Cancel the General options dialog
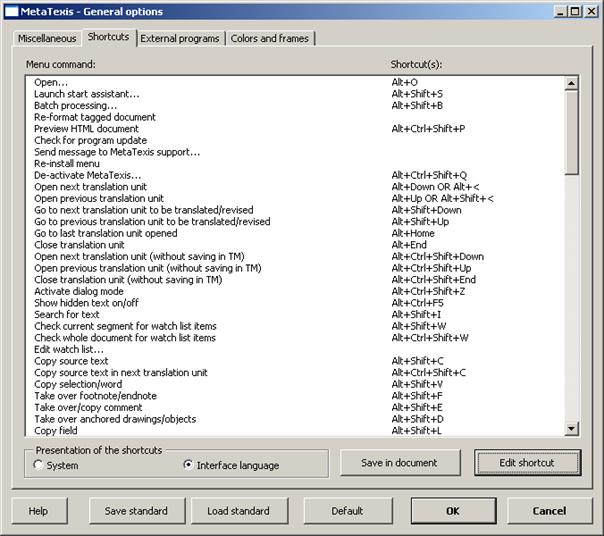Viewport: 604px width, 536px height. [549, 511]
